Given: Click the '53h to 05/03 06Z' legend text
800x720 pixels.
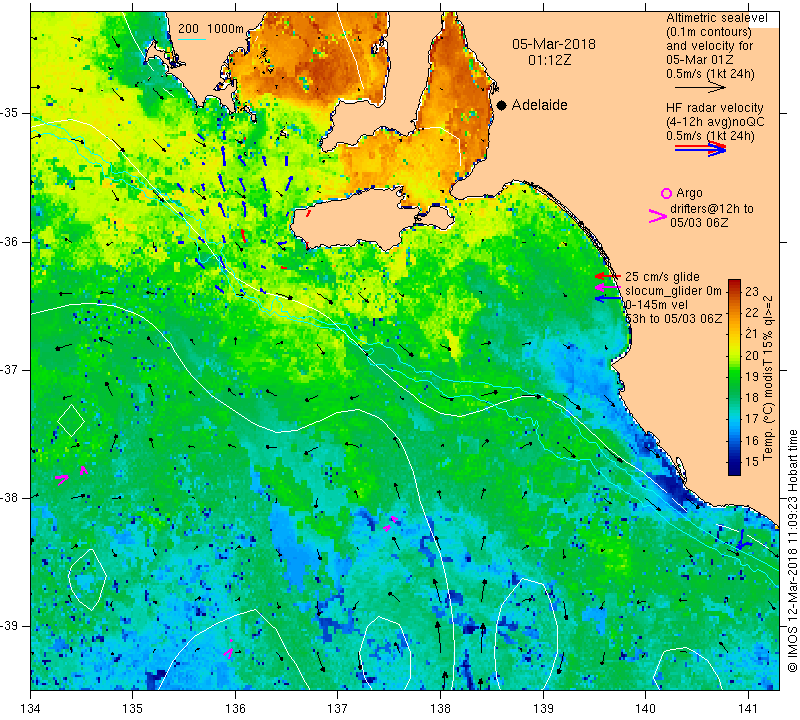Looking at the screenshot, I should (673, 318).
